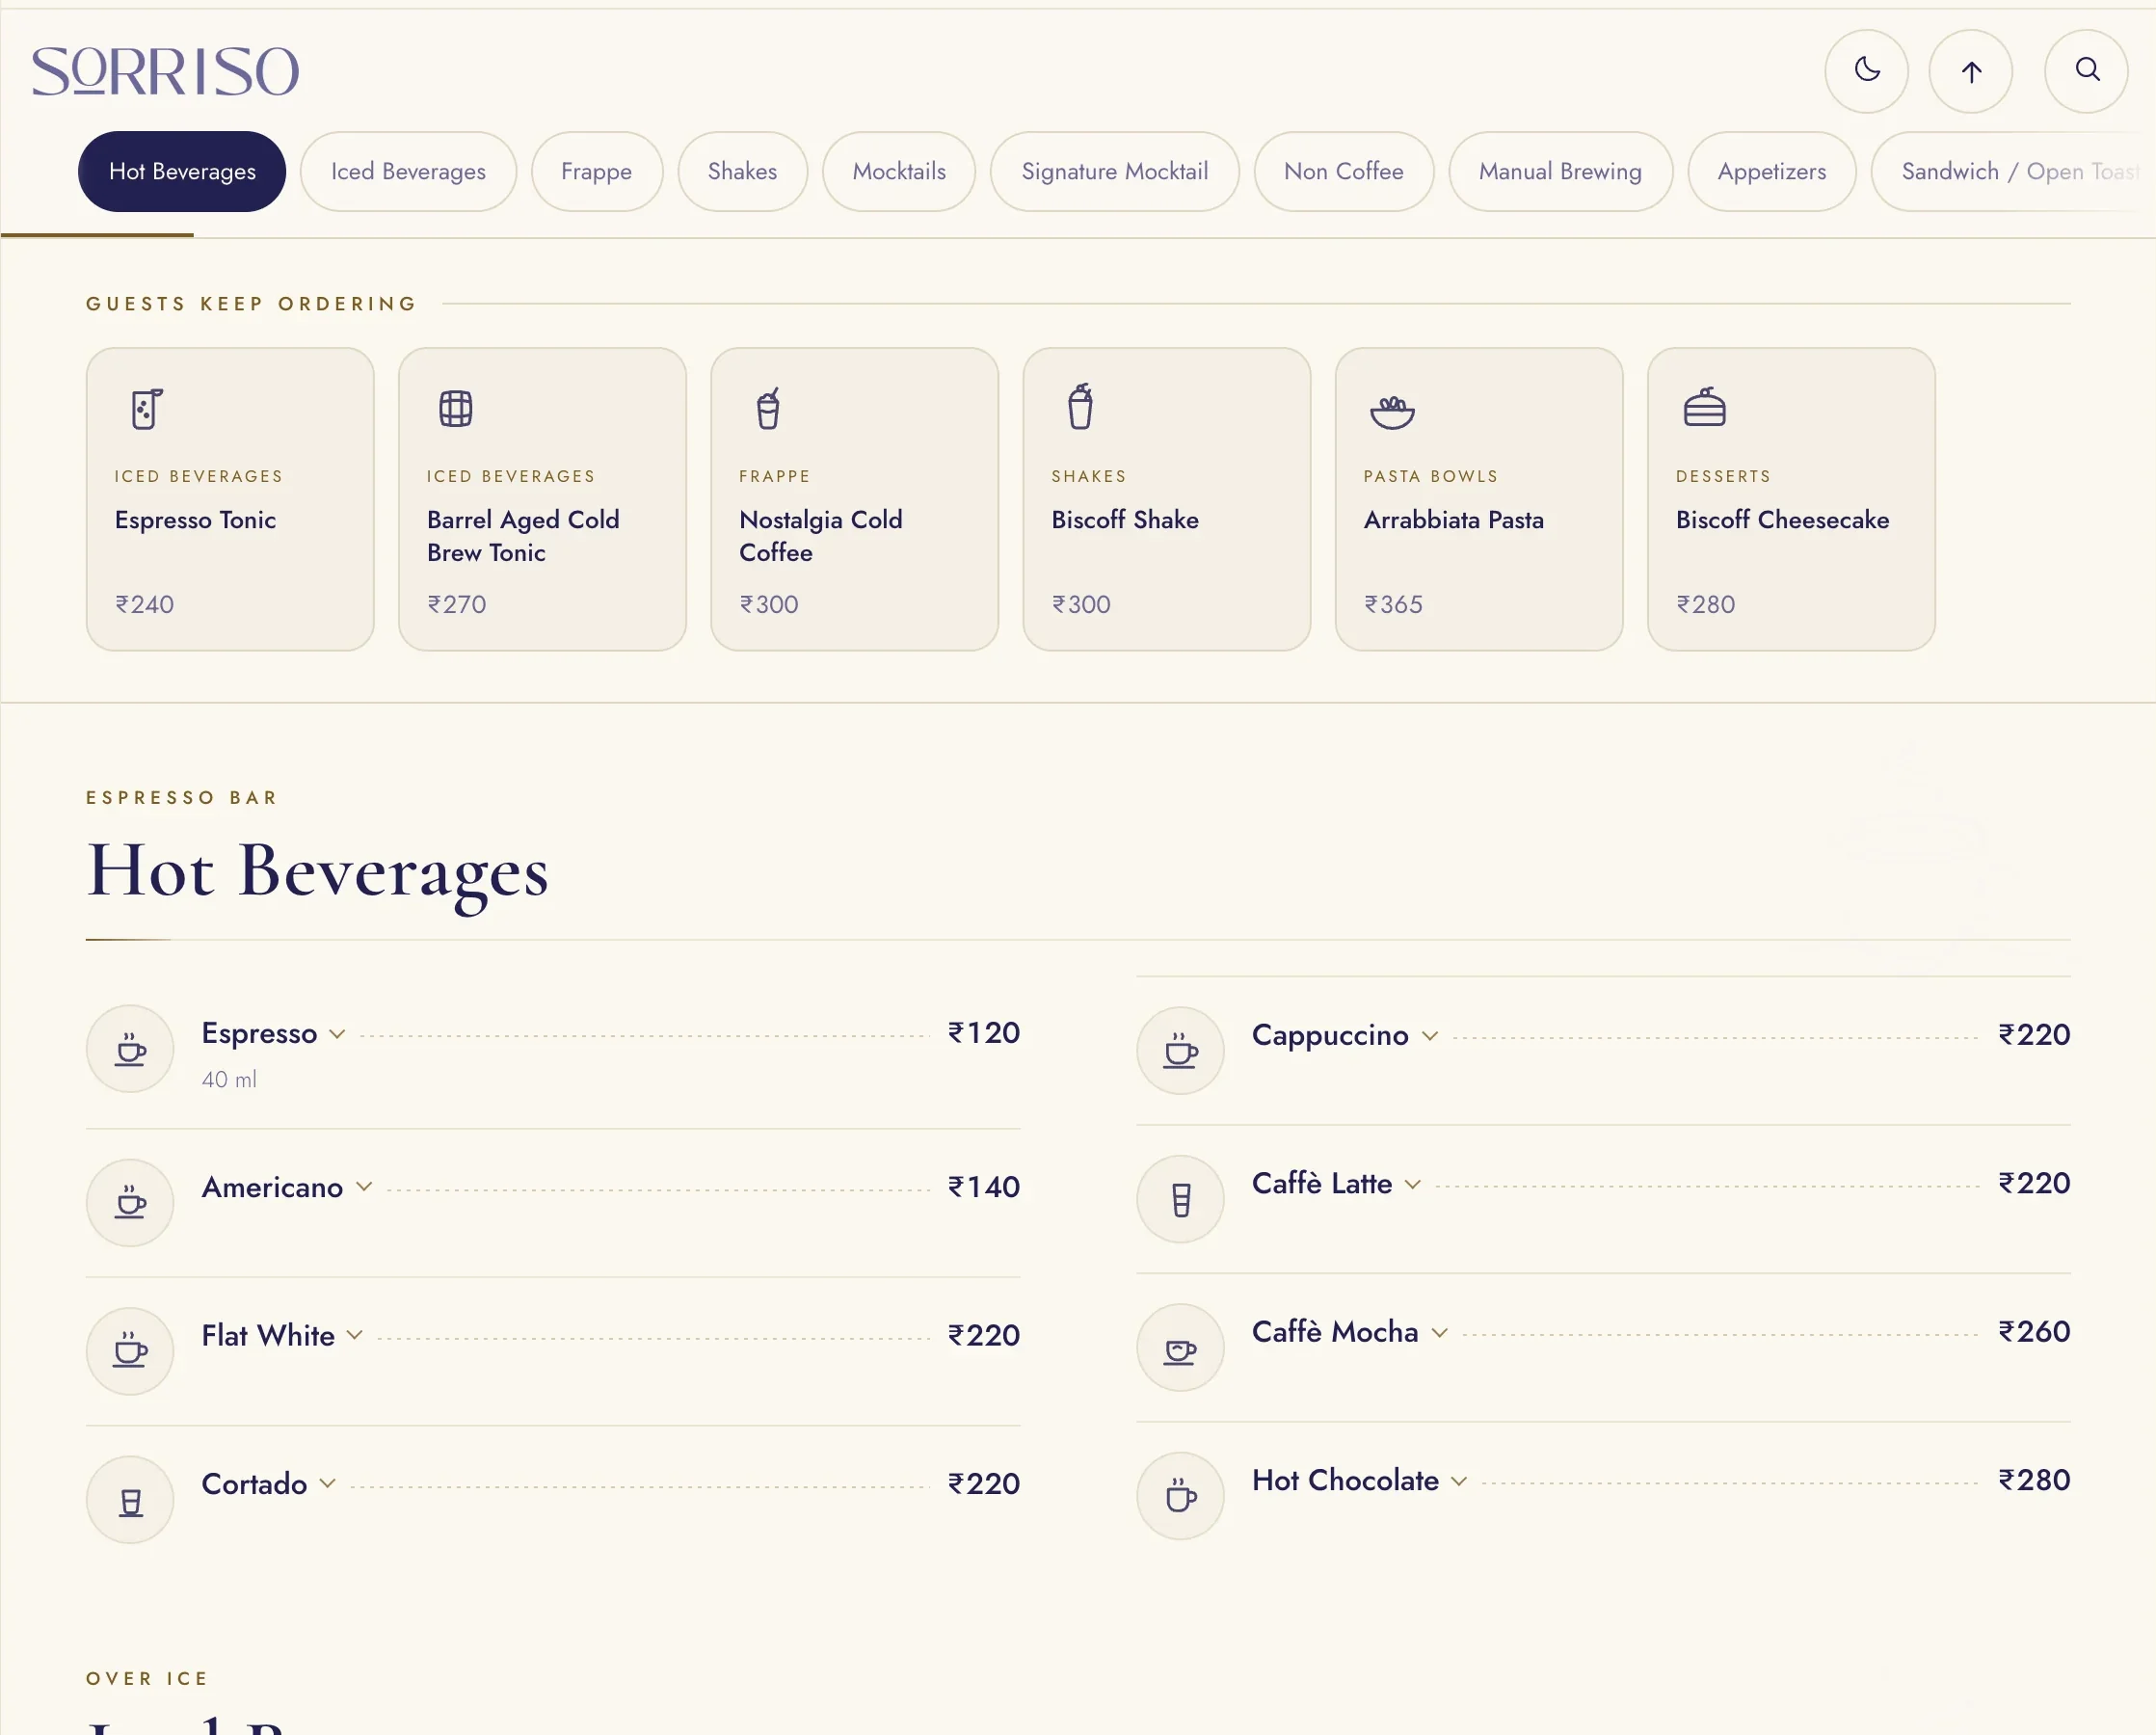This screenshot has height=1735, width=2156.
Task: Click the Hot Chocolate mug icon
Action: (1180, 1496)
